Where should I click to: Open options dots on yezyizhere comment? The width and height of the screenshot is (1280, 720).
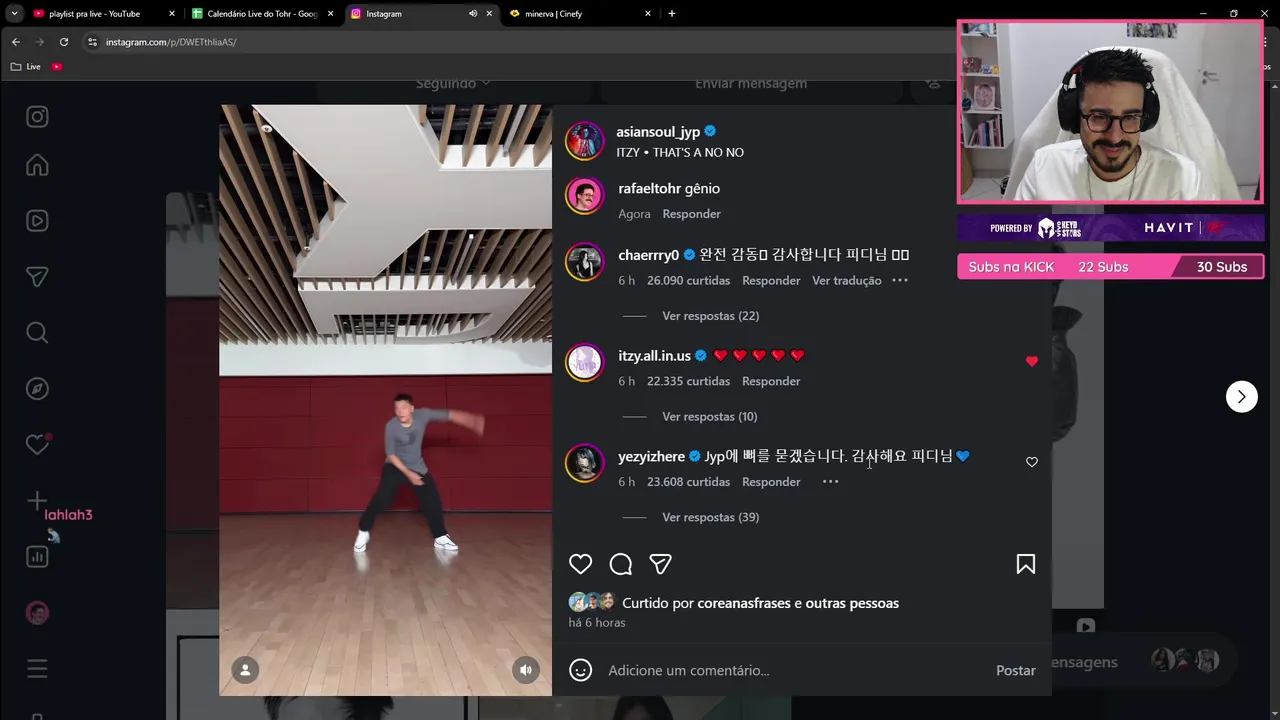pos(830,482)
